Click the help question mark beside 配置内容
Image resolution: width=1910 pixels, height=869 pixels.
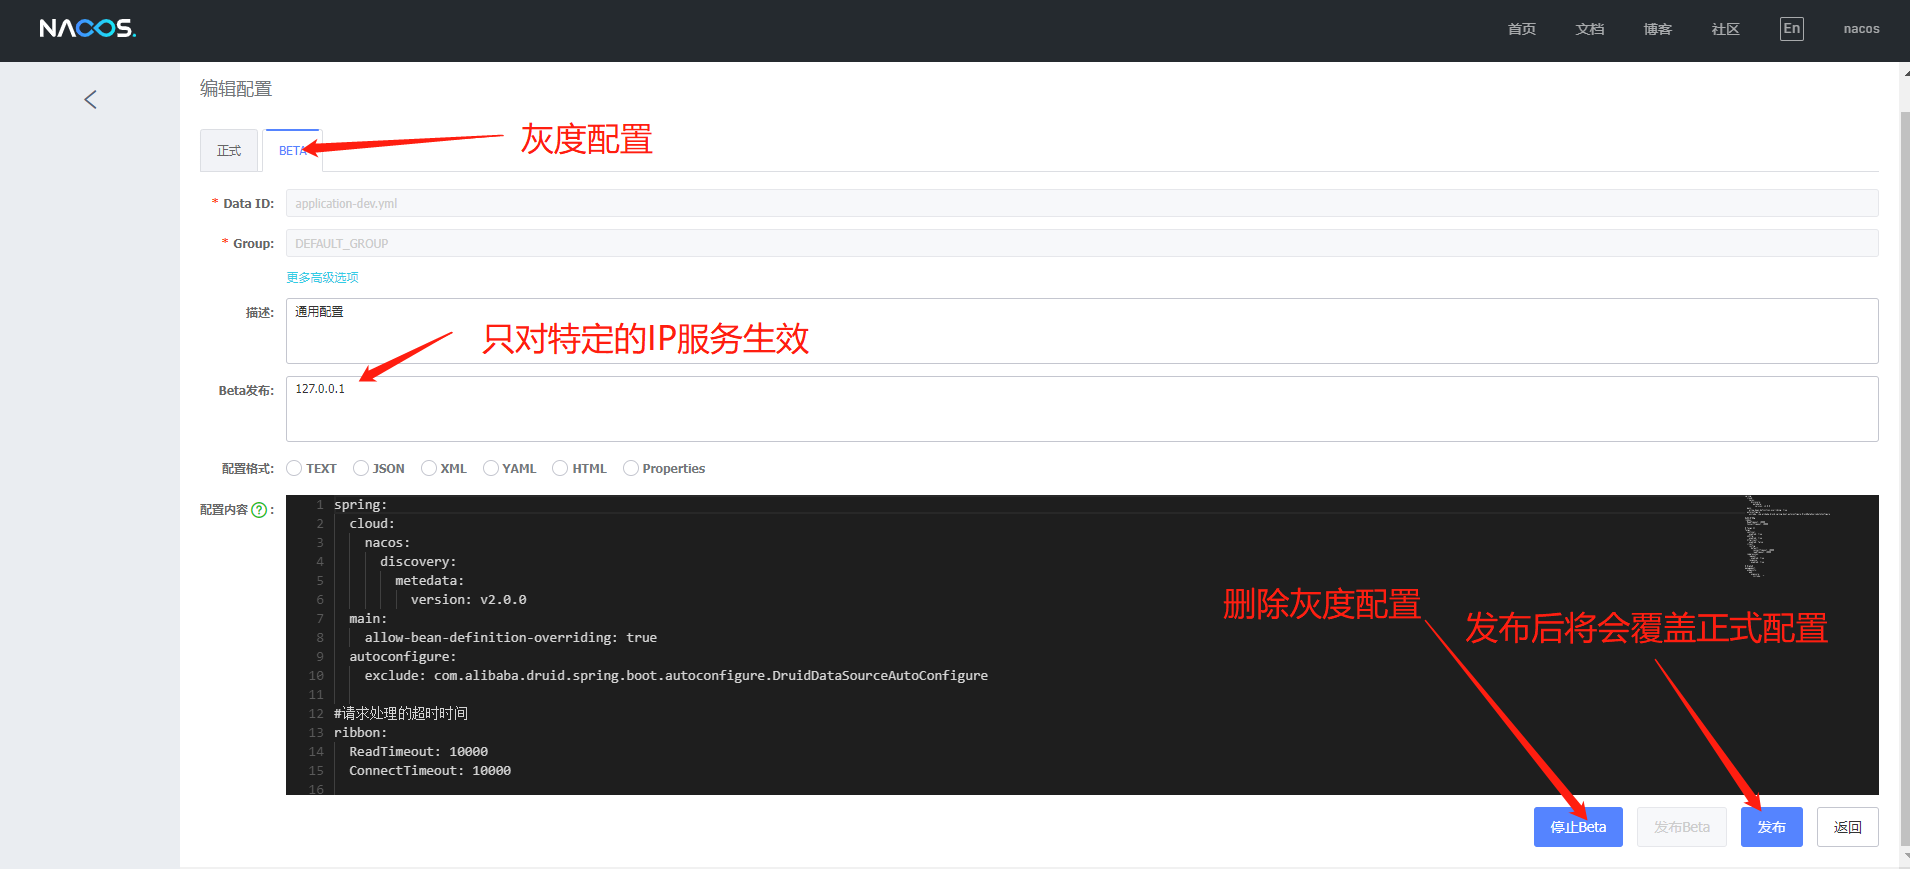point(259,510)
